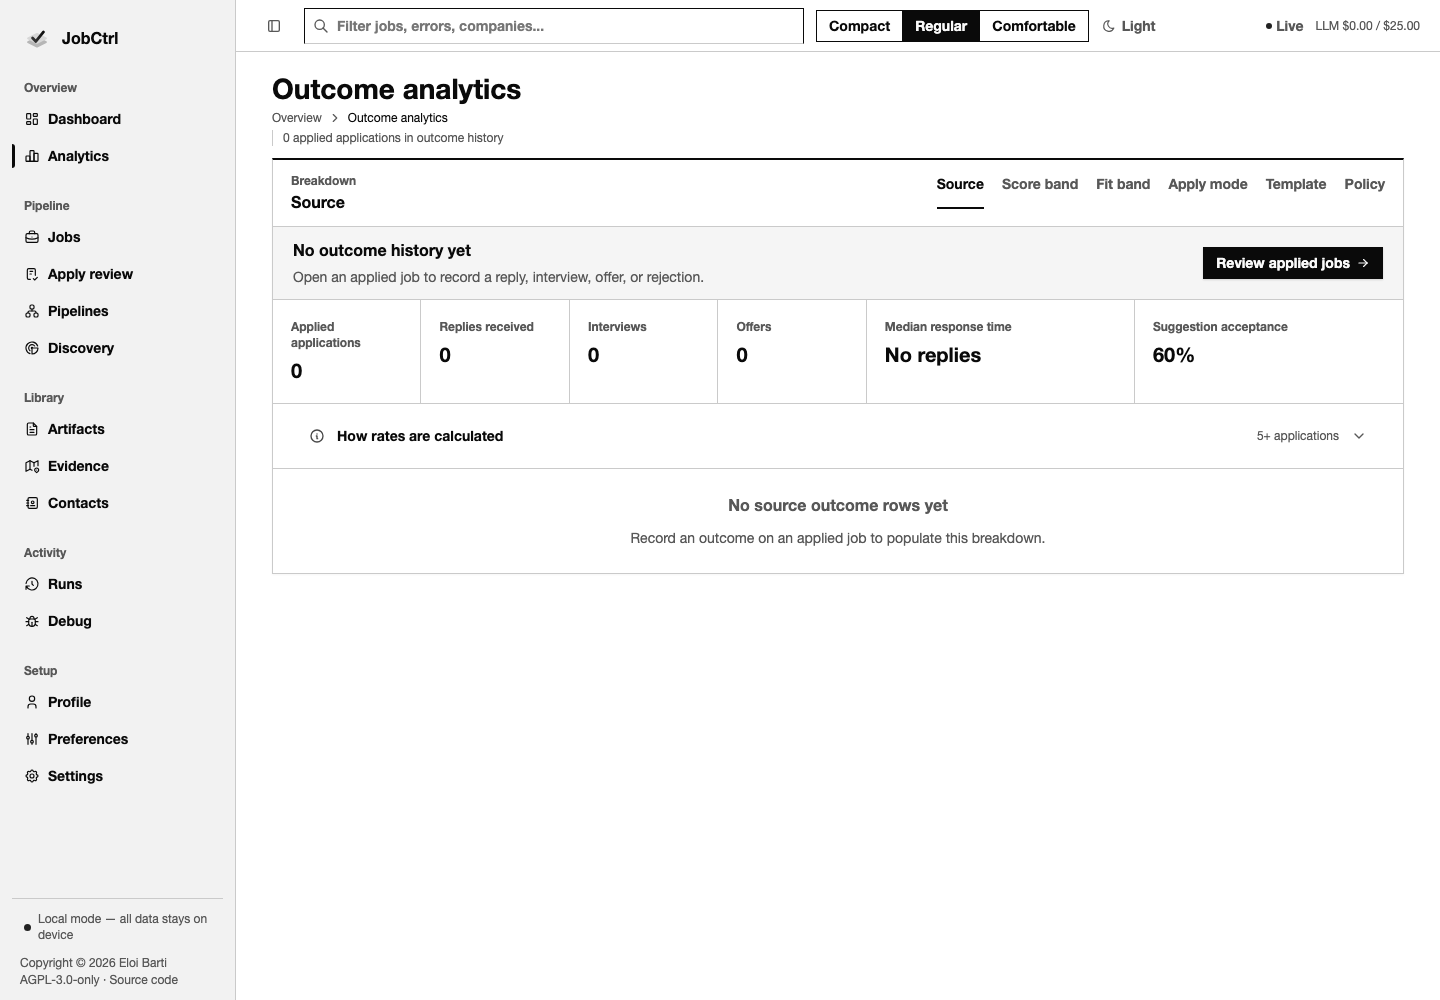Click the info icon beside How rates
Image resolution: width=1440 pixels, height=1000 pixels.
(317, 436)
